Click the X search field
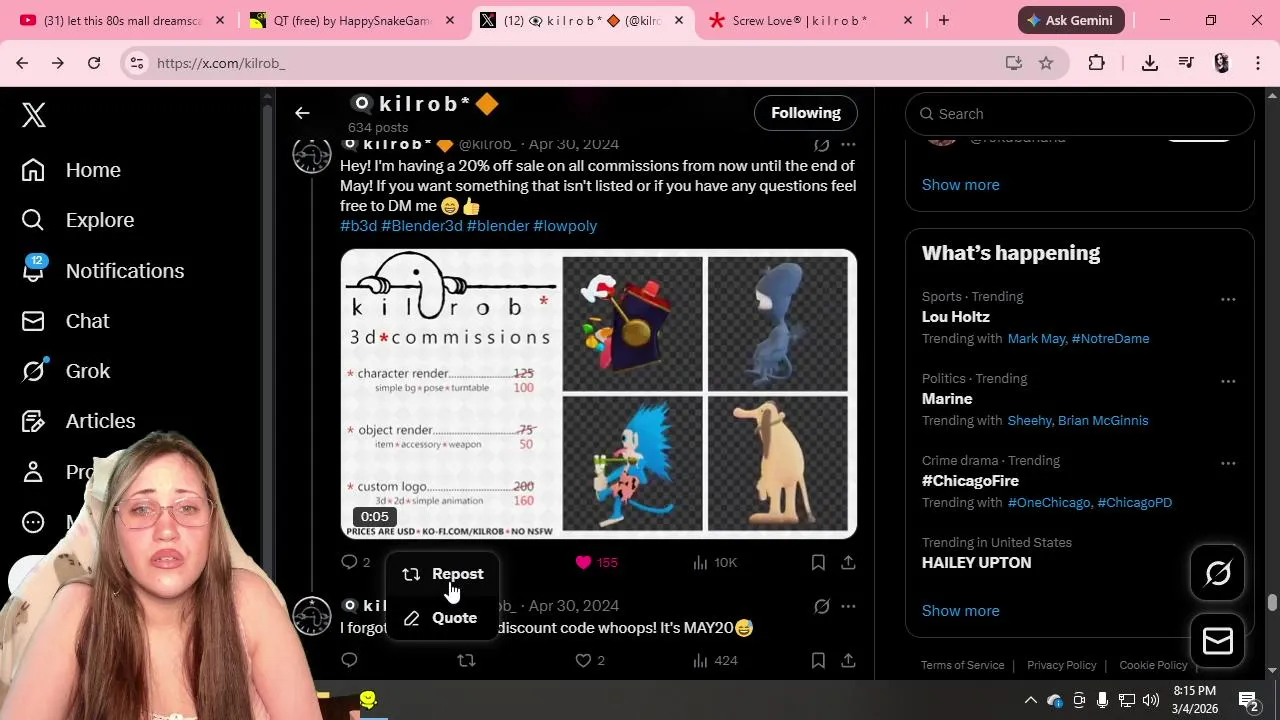The height and width of the screenshot is (720, 1280). point(1080,114)
